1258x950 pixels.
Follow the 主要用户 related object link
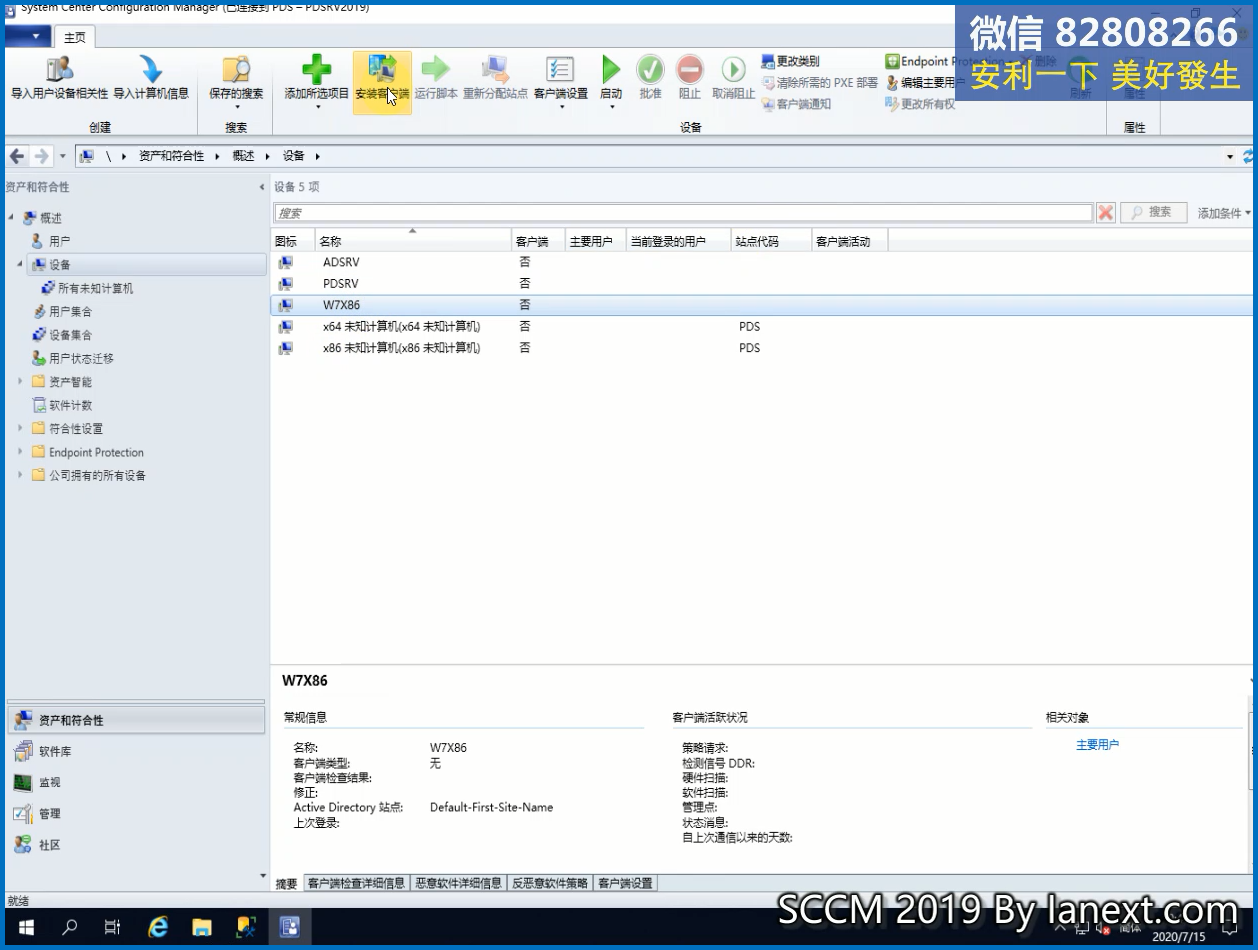pos(1097,745)
